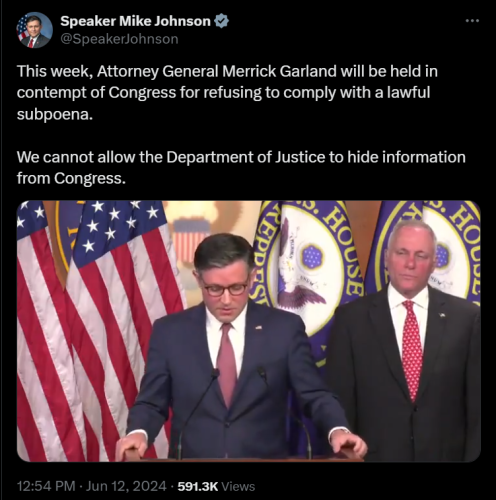Play the press conference video
The height and width of the screenshot is (500, 496).
[249, 331]
